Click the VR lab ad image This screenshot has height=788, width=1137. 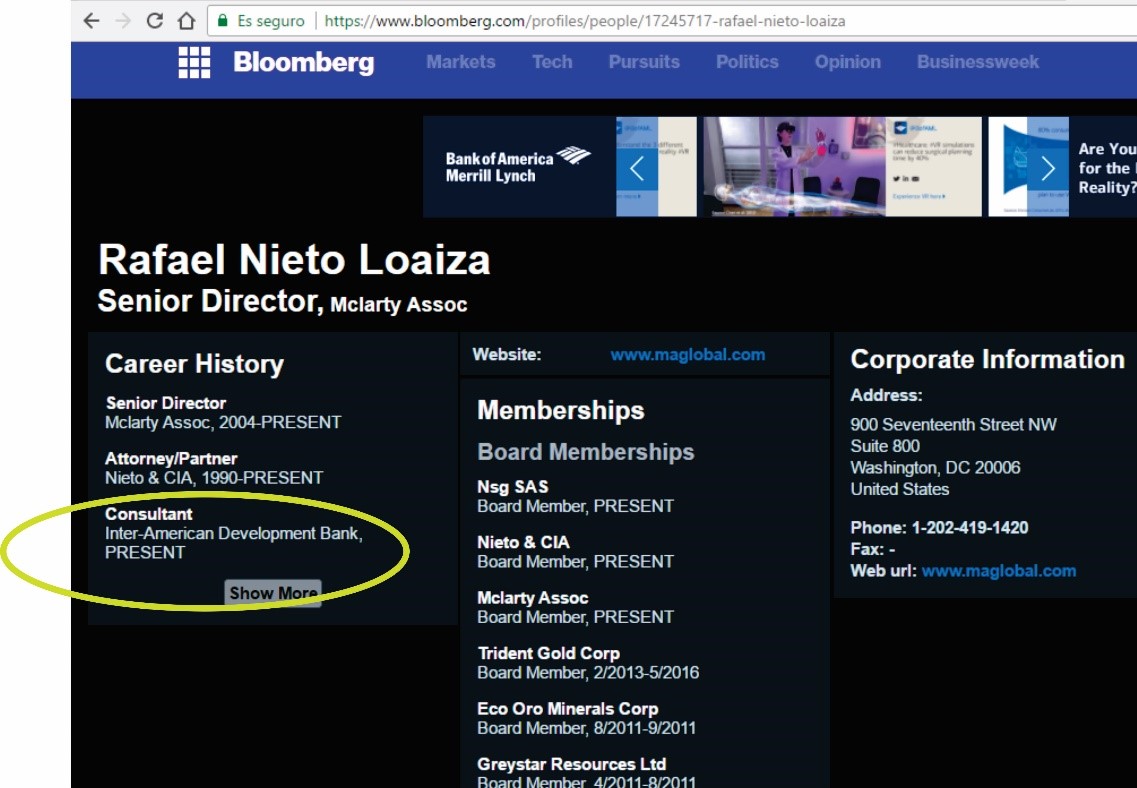[x=795, y=167]
